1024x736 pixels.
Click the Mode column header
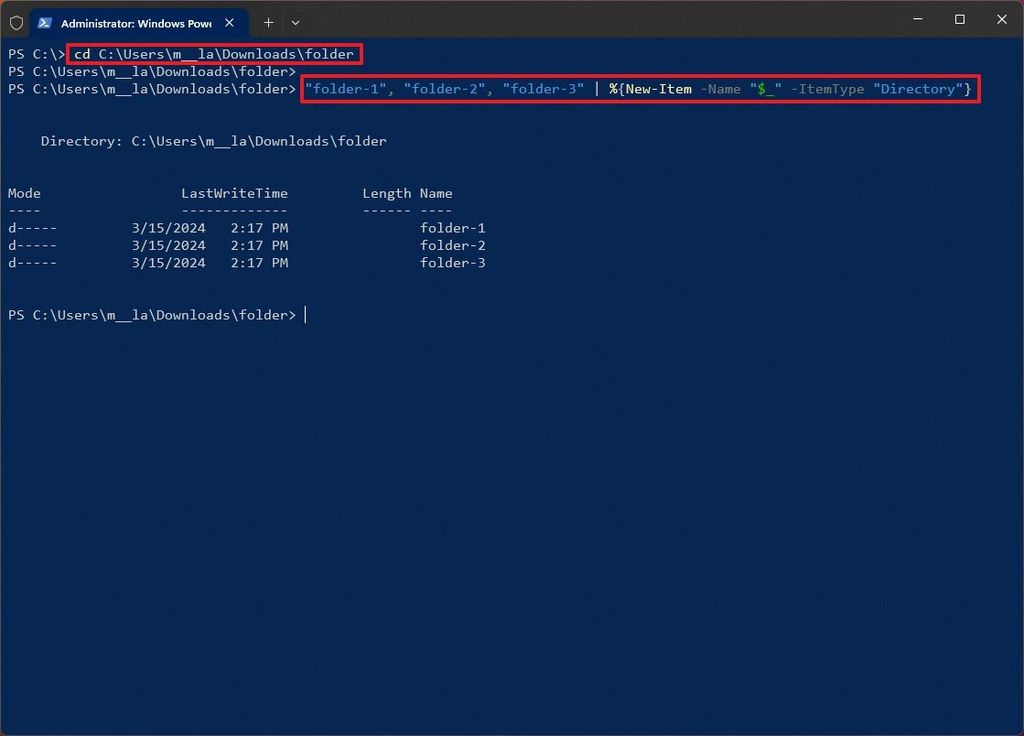point(24,193)
